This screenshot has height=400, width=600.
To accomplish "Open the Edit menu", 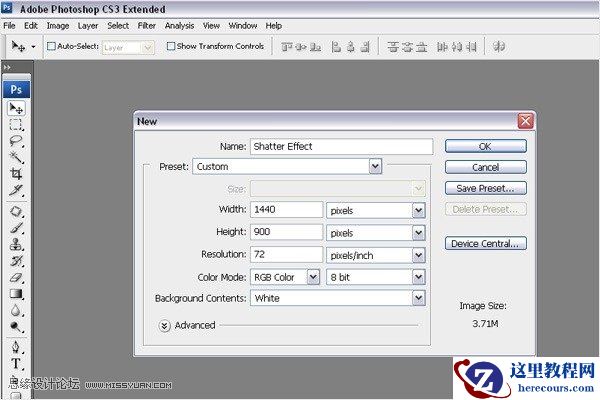I will (31, 26).
